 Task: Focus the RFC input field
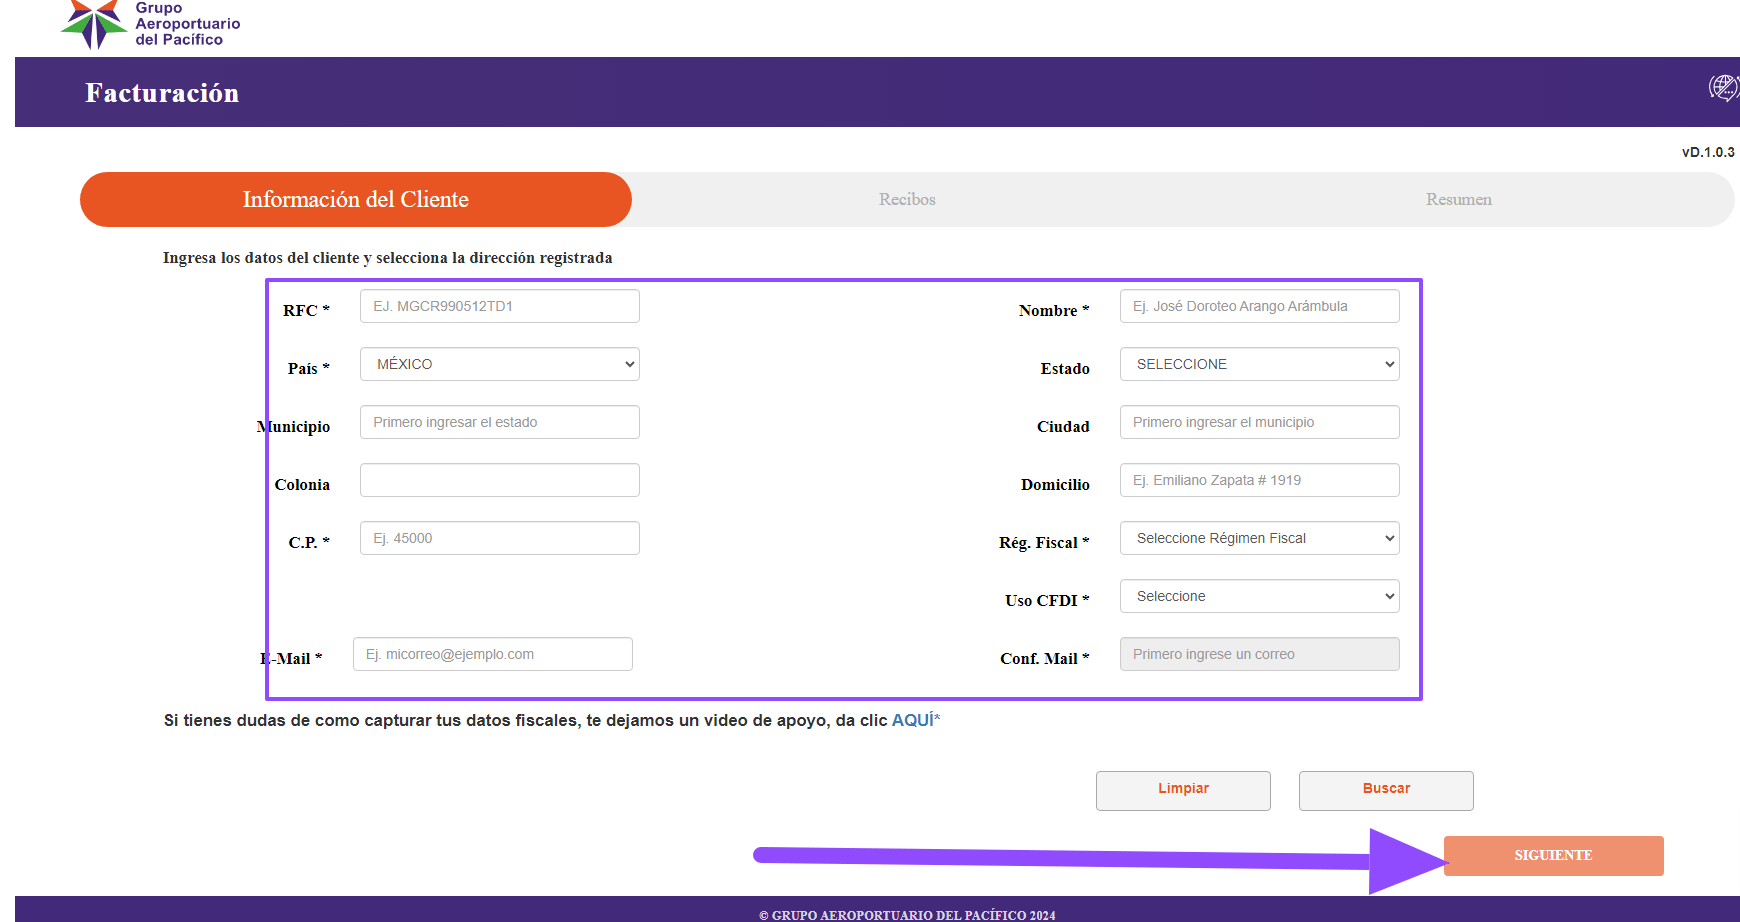click(500, 306)
